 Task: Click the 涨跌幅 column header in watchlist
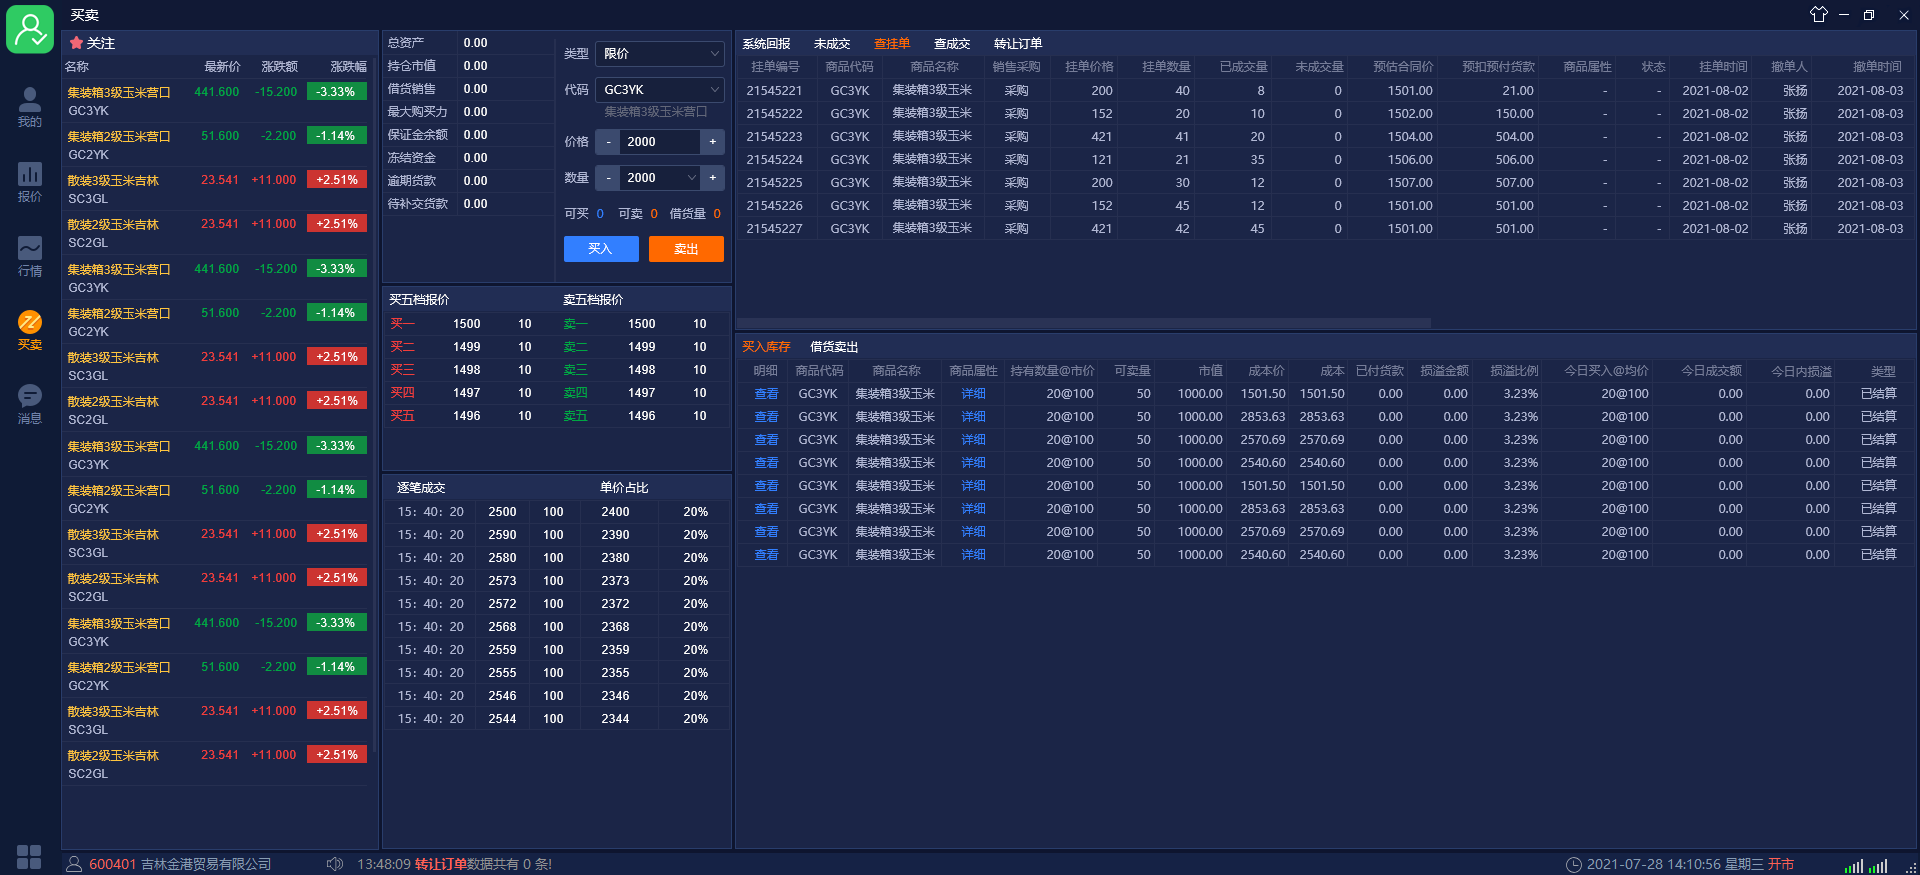click(349, 67)
